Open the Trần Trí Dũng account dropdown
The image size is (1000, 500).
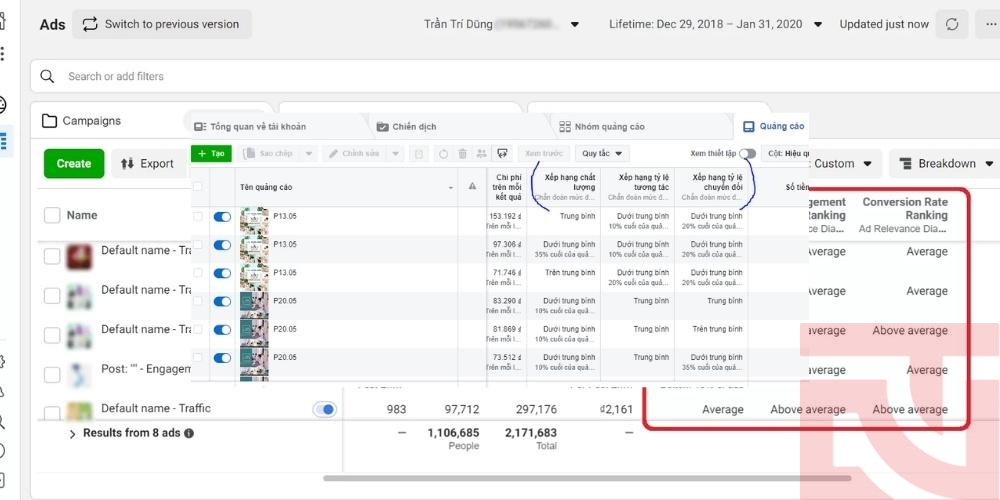coord(575,25)
